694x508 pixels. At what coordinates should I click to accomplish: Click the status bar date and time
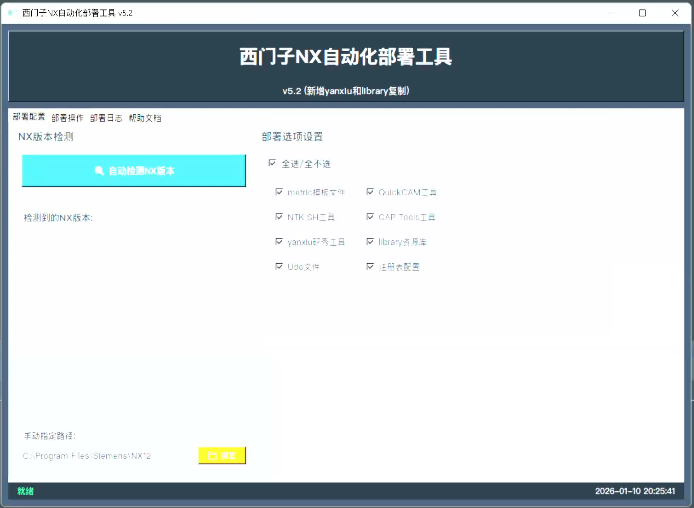(635, 491)
